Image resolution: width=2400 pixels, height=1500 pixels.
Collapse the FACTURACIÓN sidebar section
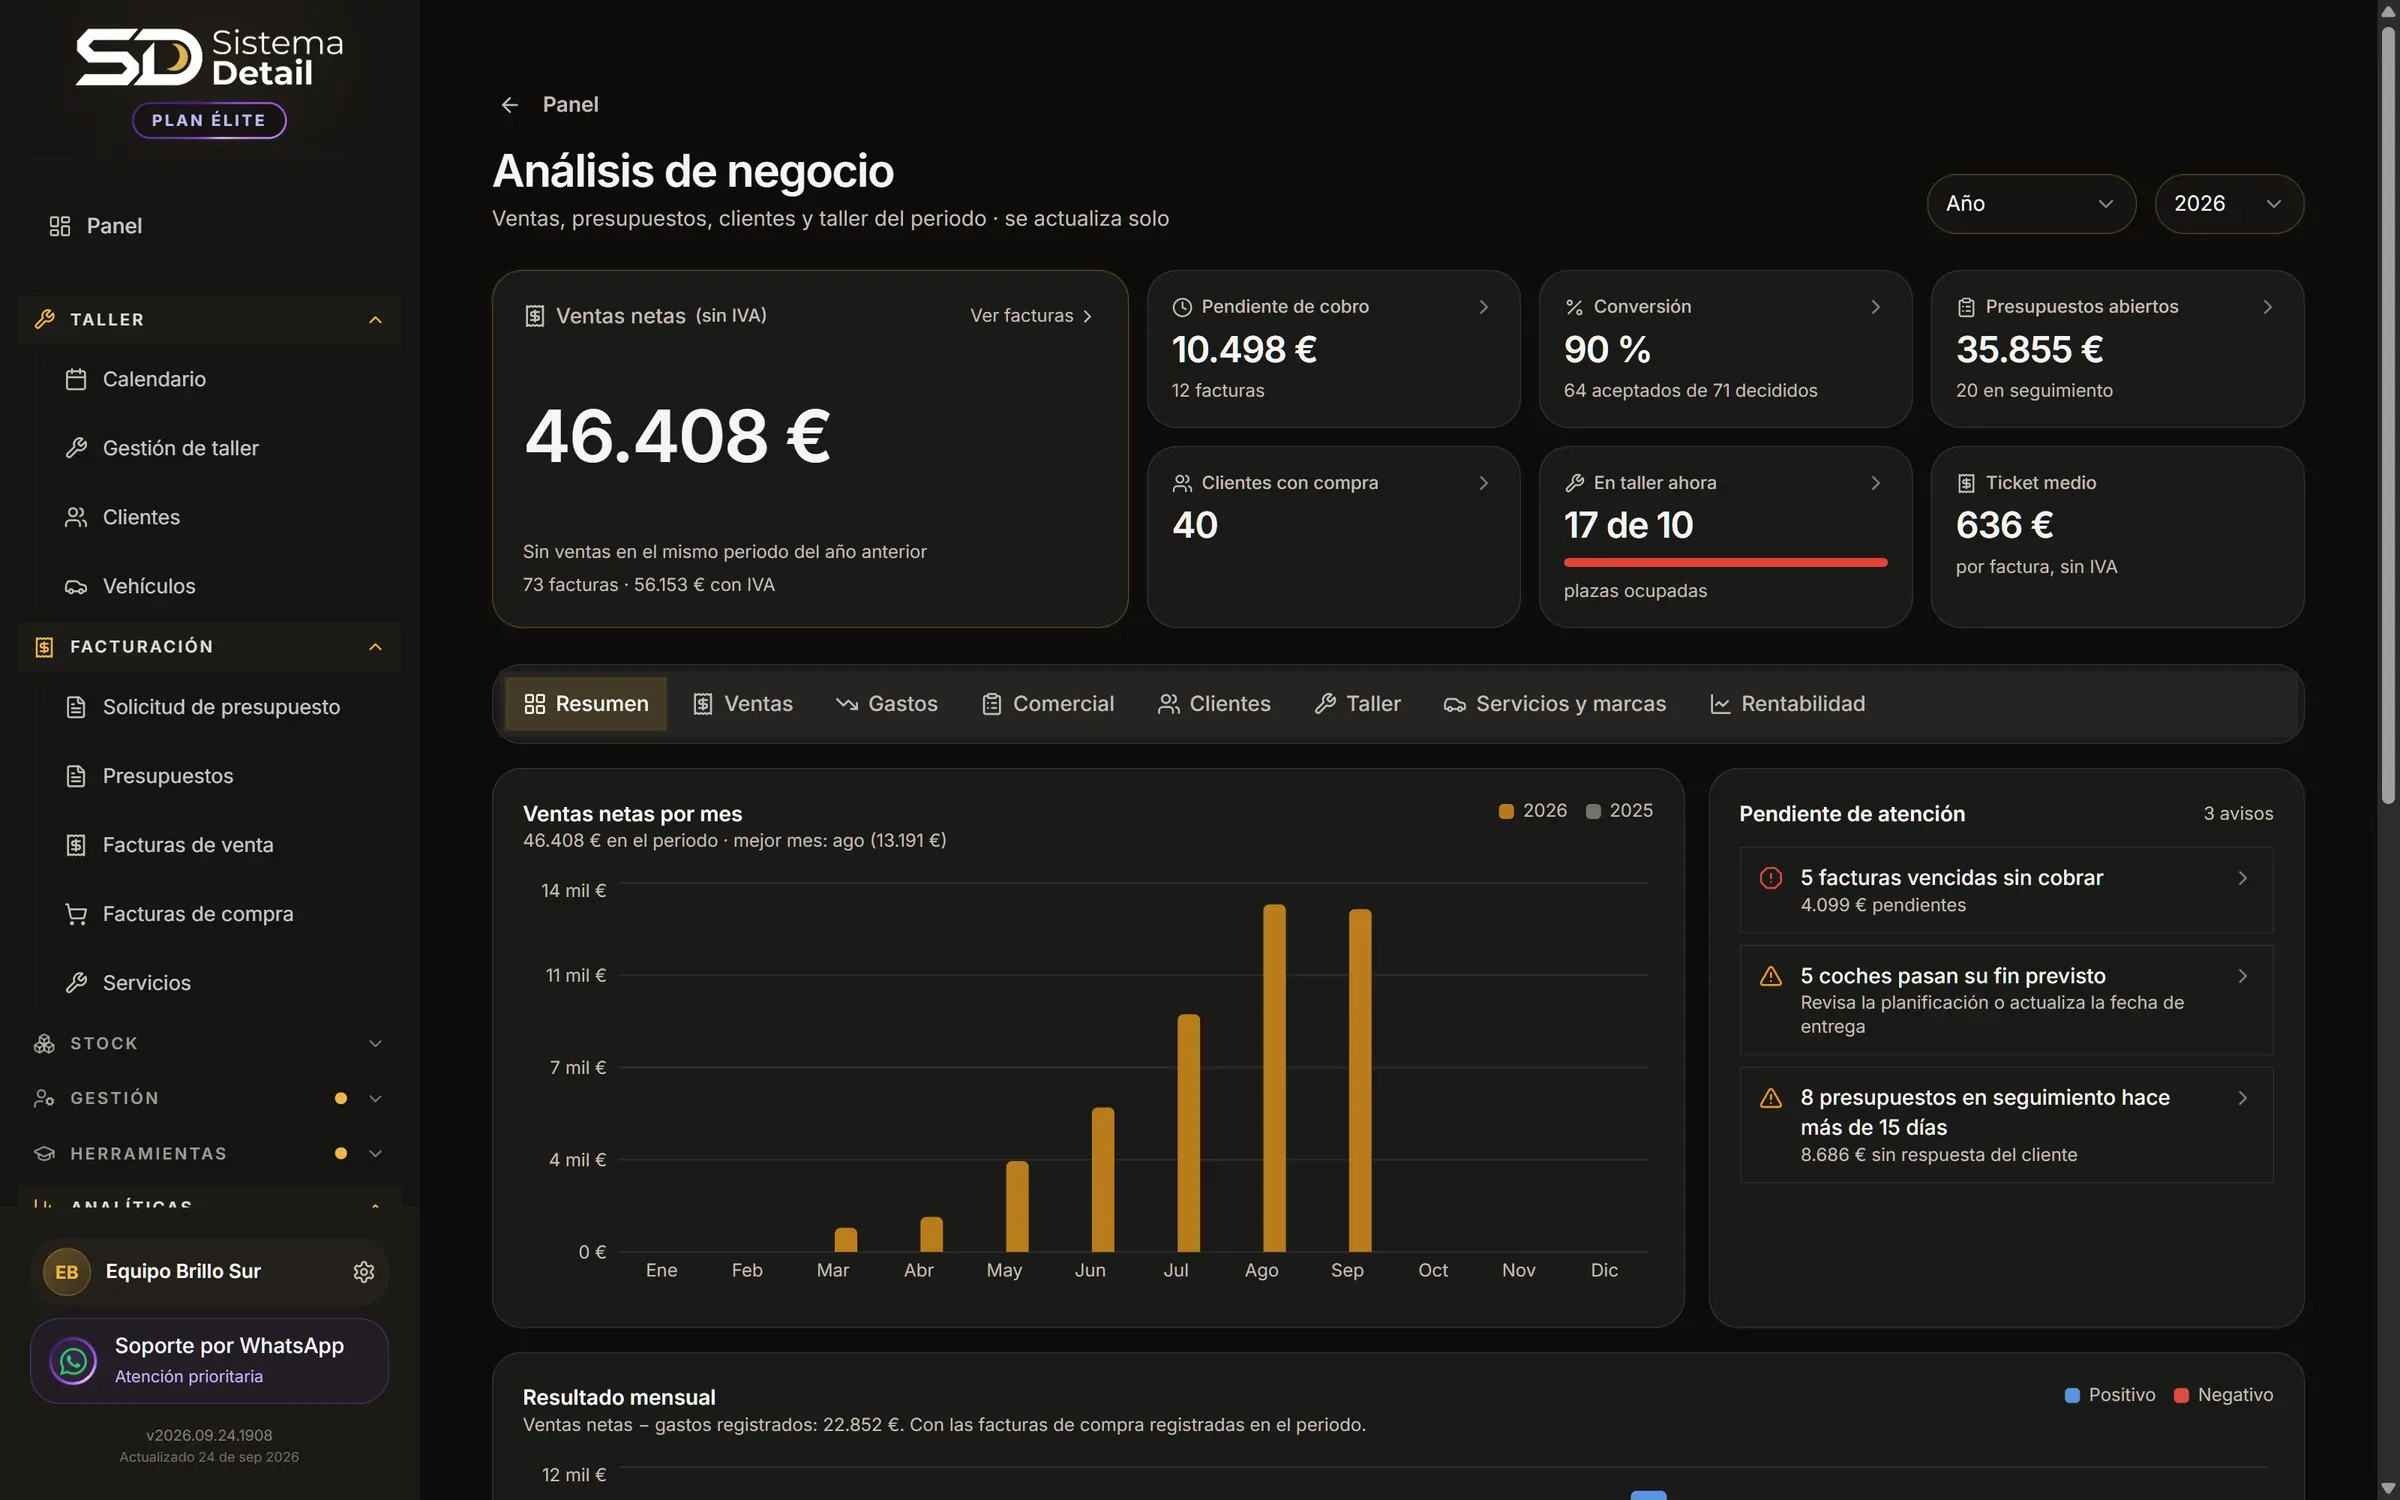coord(210,647)
